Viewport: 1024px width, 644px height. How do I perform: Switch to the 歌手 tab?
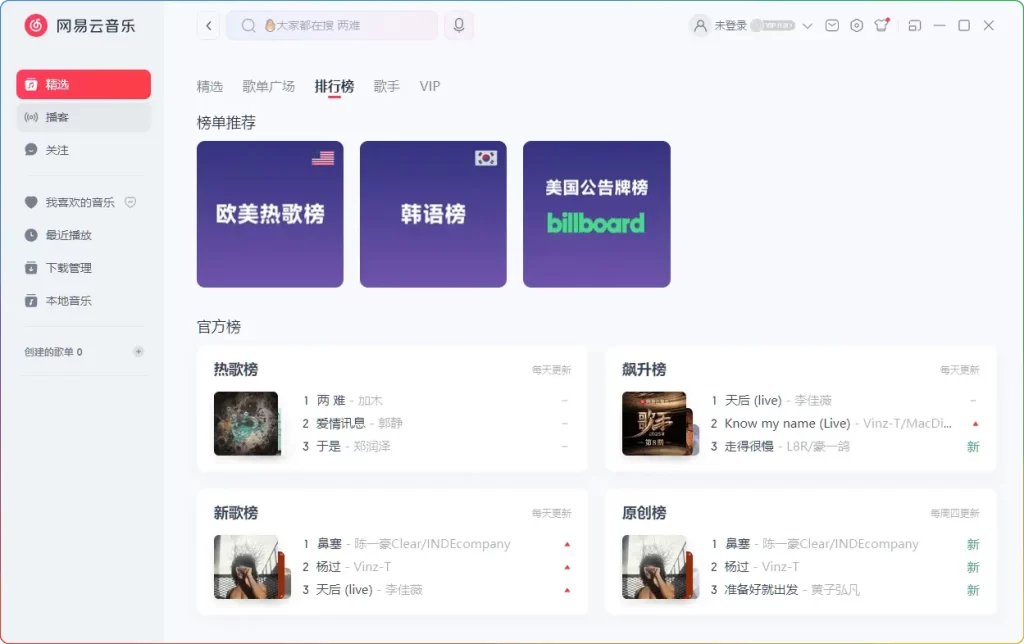[x=387, y=86]
